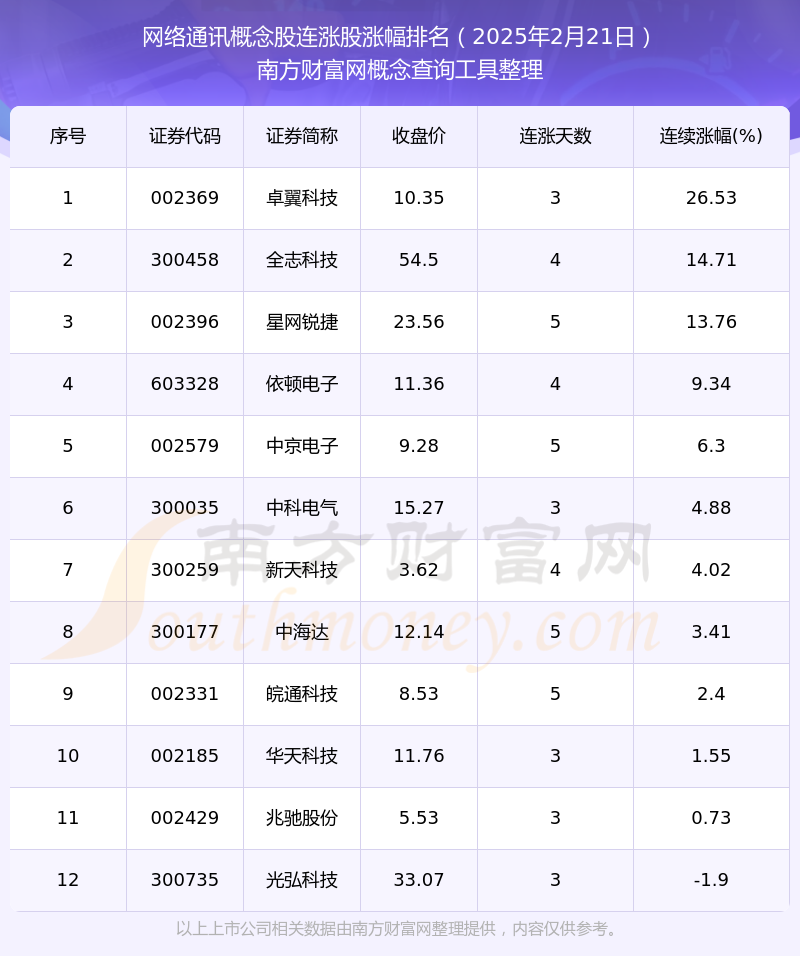Viewport: 800px width, 956px height.
Task: Select stock name 兆驰股份
Action: click(x=302, y=818)
